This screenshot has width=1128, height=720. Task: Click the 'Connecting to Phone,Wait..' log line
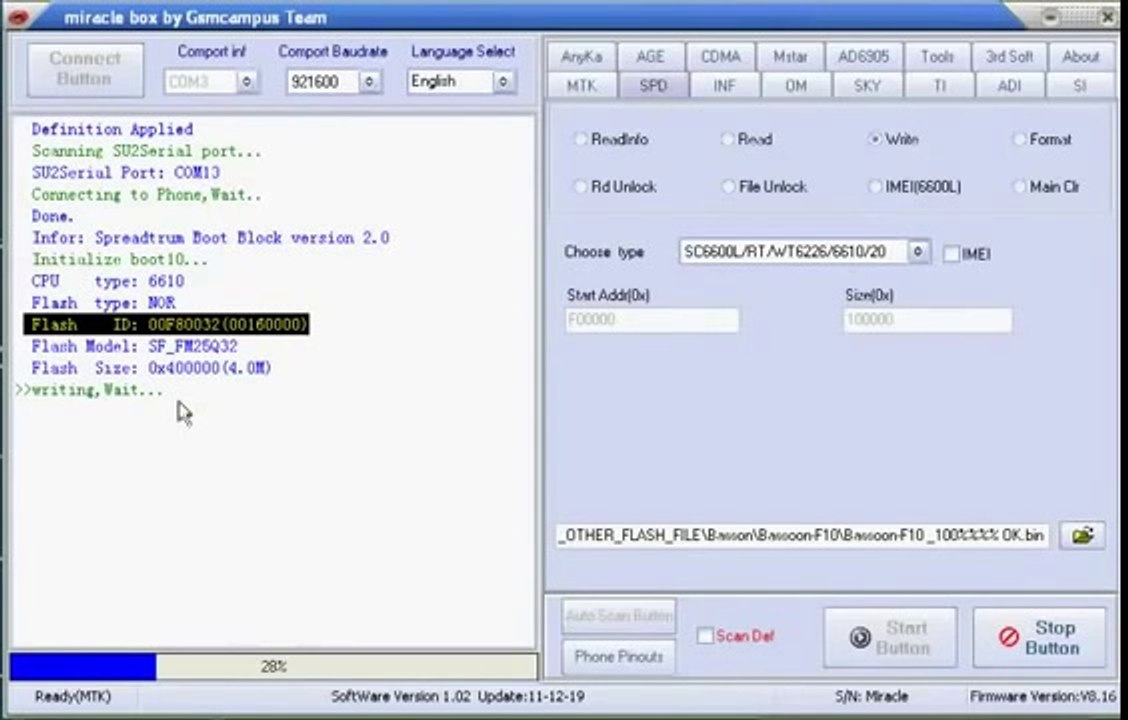coord(146,195)
